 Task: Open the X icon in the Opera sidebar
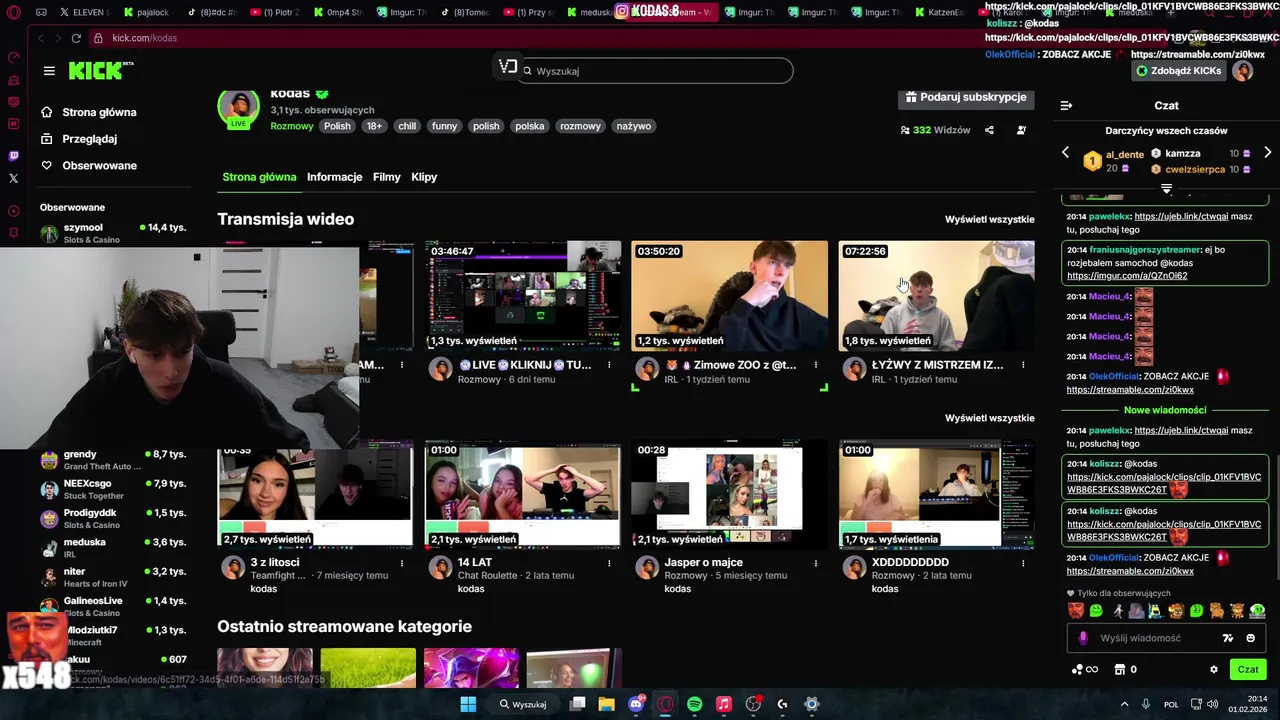(x=13, y=178)
